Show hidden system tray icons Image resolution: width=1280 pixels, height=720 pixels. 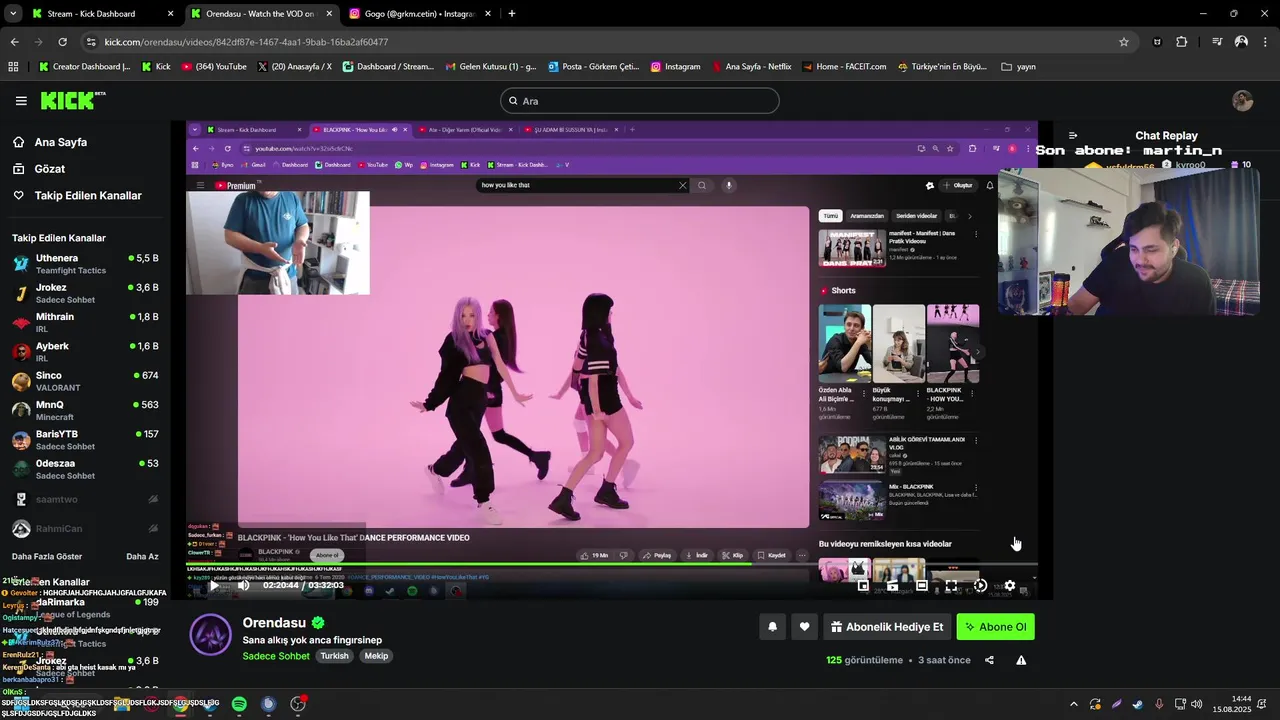pos(1074,704)
